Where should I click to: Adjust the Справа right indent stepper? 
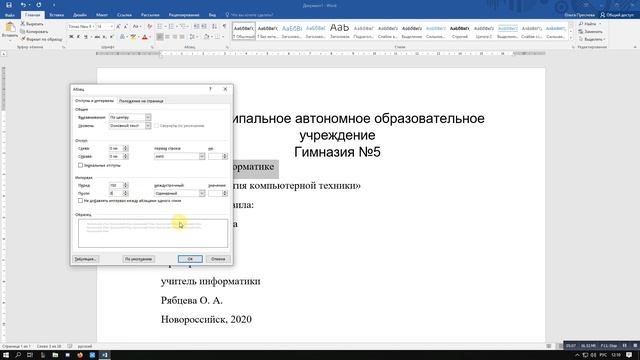(125, 156)
